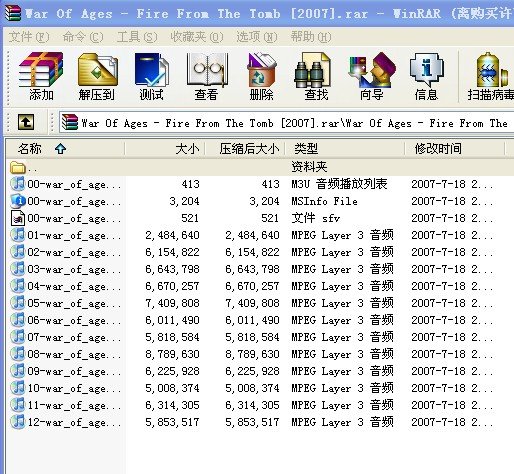The image size is (514, 474).
Task: Click the Add (添加) toolbar icon
Action: pyautogui.click(x=41, y=76)
